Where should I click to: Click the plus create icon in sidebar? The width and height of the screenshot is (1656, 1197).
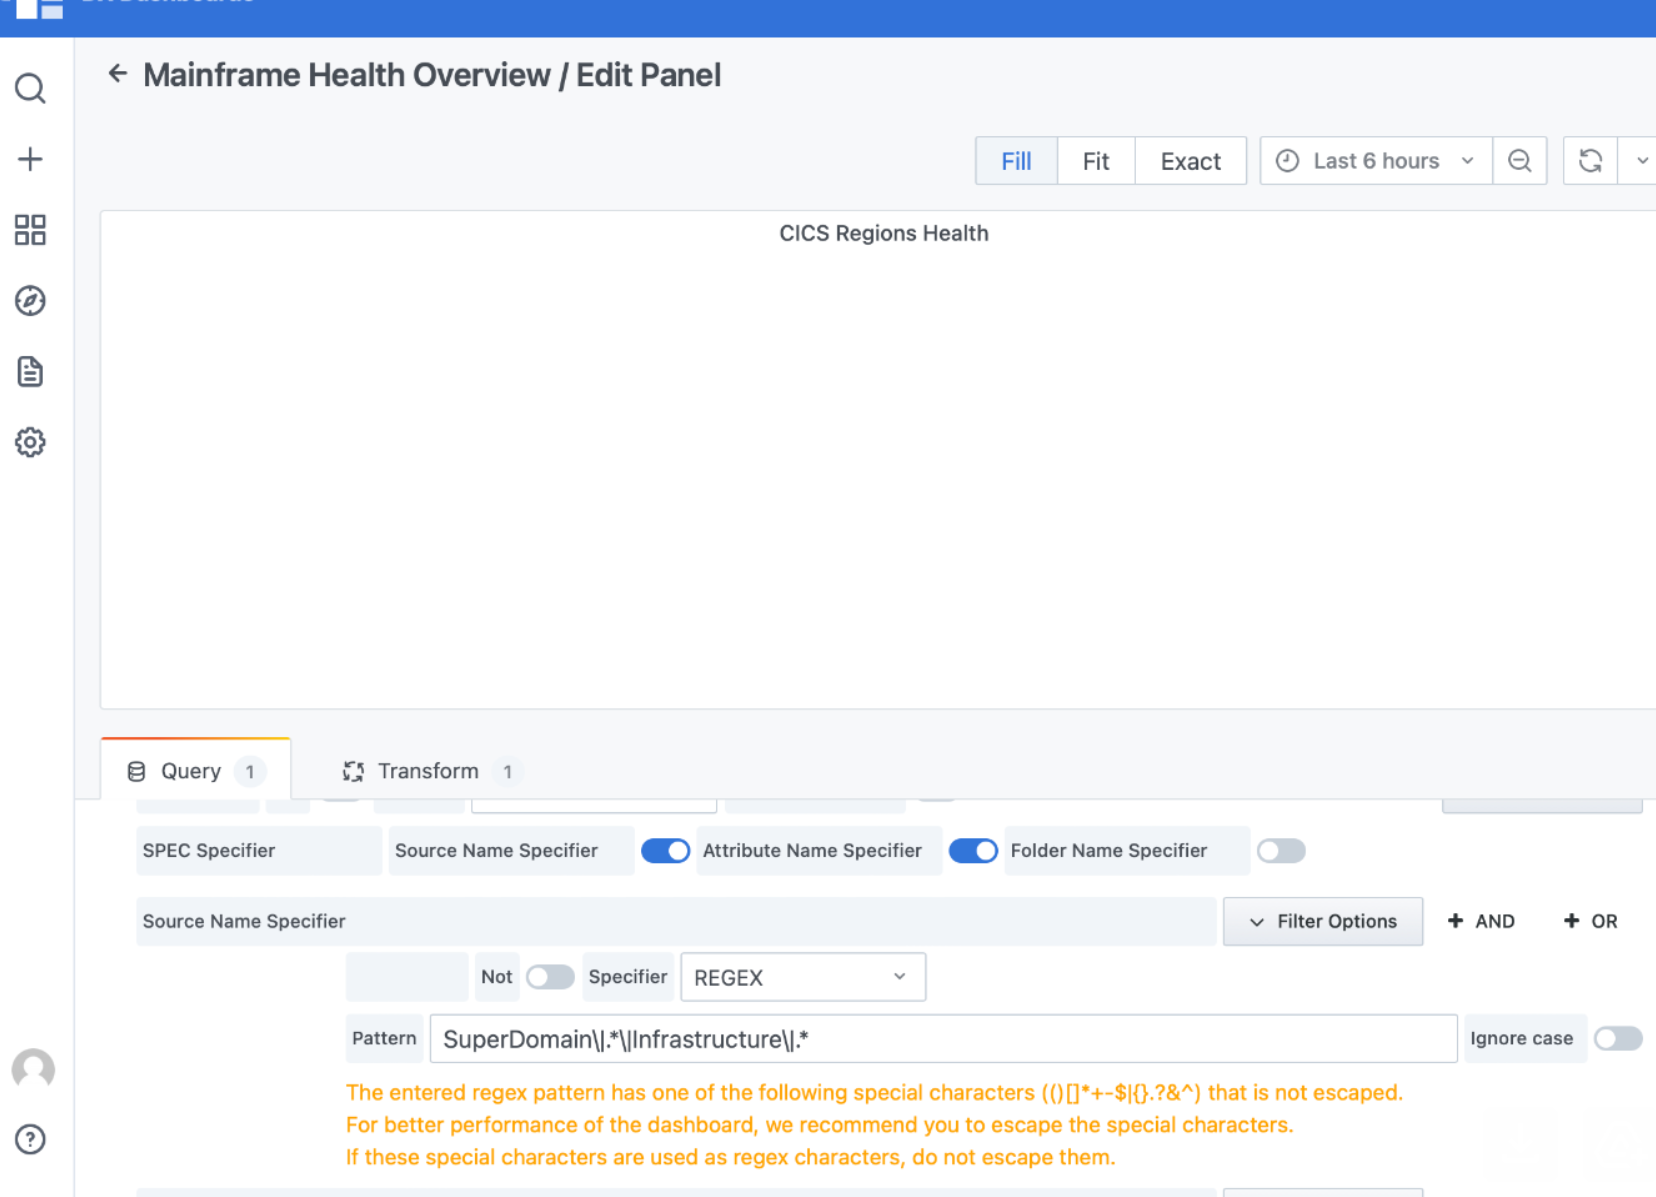click(x=30, y=159)
